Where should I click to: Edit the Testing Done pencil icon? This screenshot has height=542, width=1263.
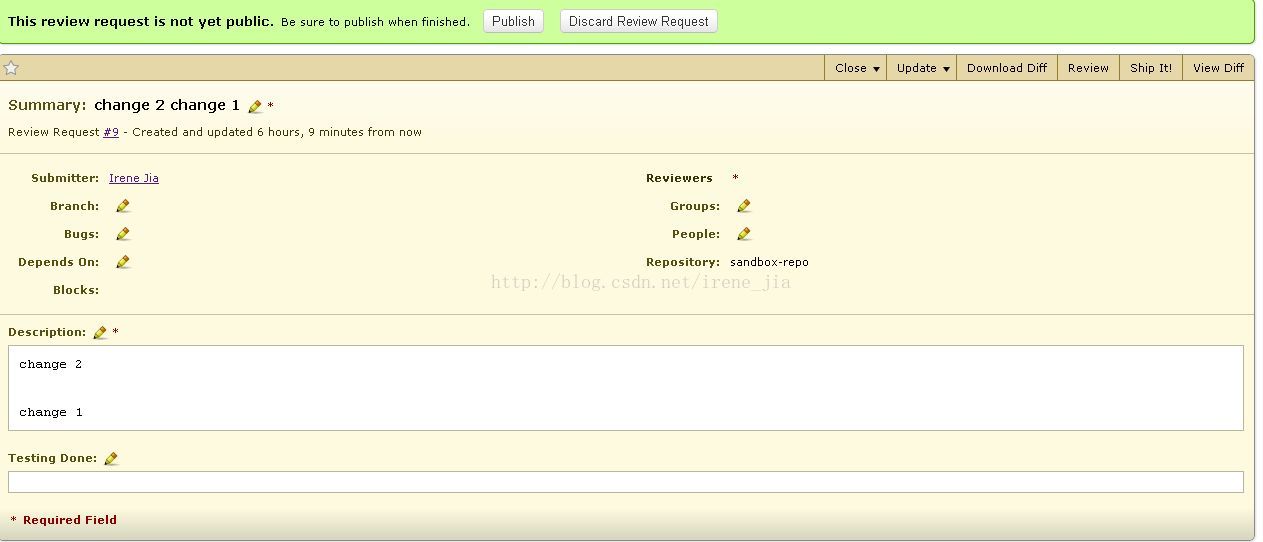coord(111,458)
